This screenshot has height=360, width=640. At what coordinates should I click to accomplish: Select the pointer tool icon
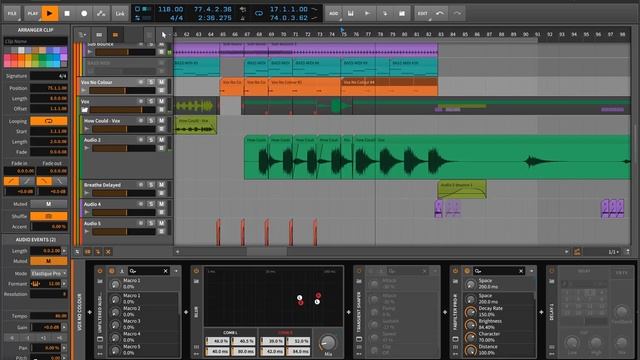[x=164, y=35]
